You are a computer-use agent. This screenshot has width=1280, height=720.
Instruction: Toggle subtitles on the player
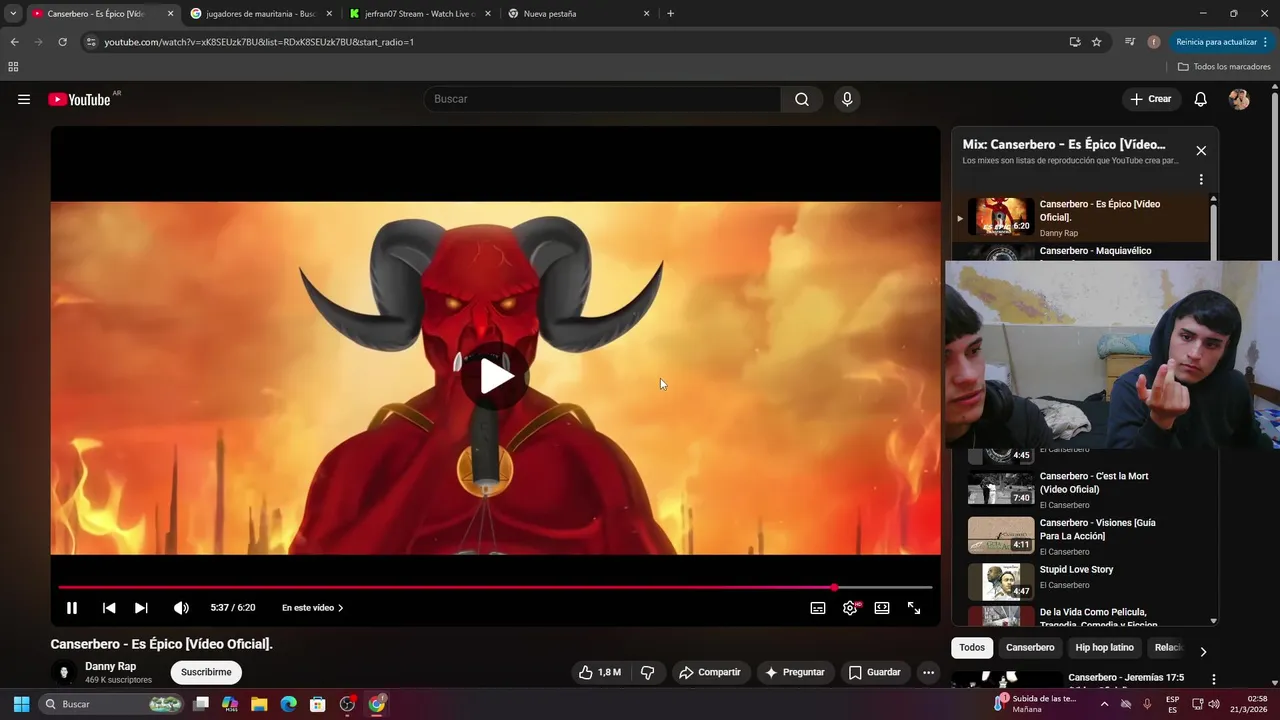pyautogui.click(x=818, y=608)
